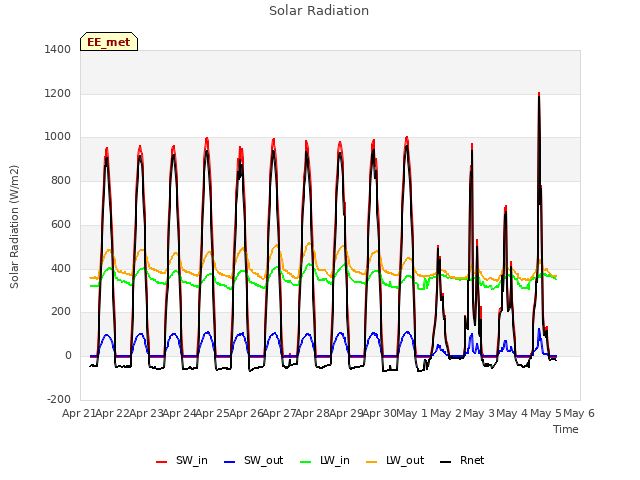Image resolution: width=640 pixels, height=480 pixels.
Task: Click the SW_in peak on Apr 25
Action: 207,138
